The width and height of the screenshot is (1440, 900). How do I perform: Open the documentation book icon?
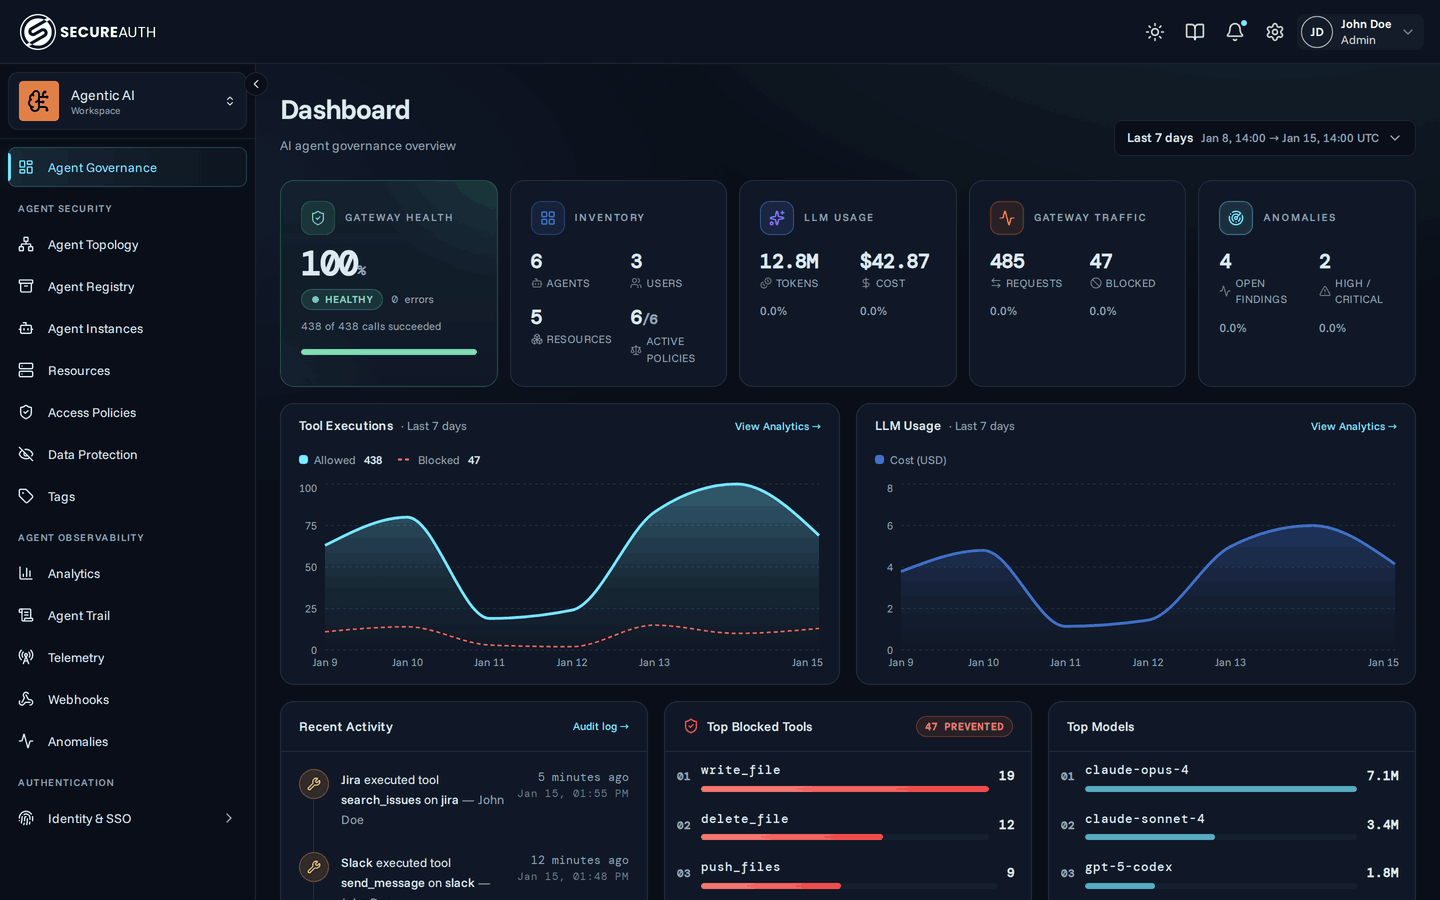pyautogui.click(x=1195, y=32)
